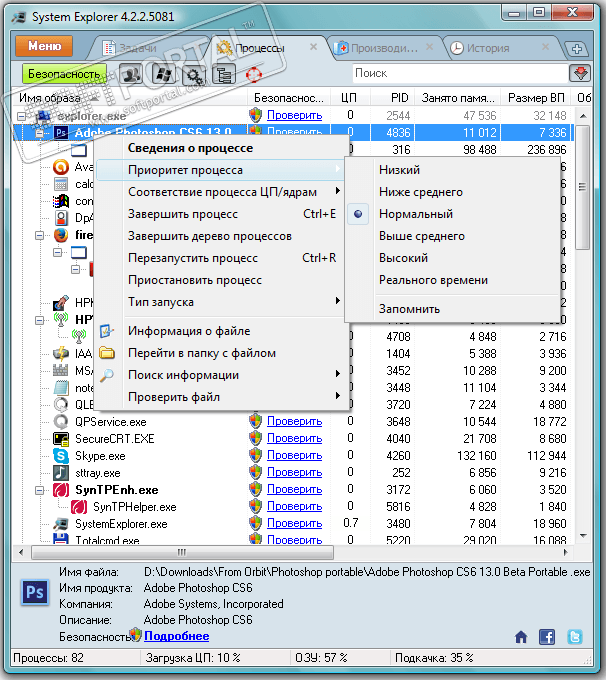
Task: Collapse the explorer.exe tree node
Action: pyautogui.click(x=21, y=116)
